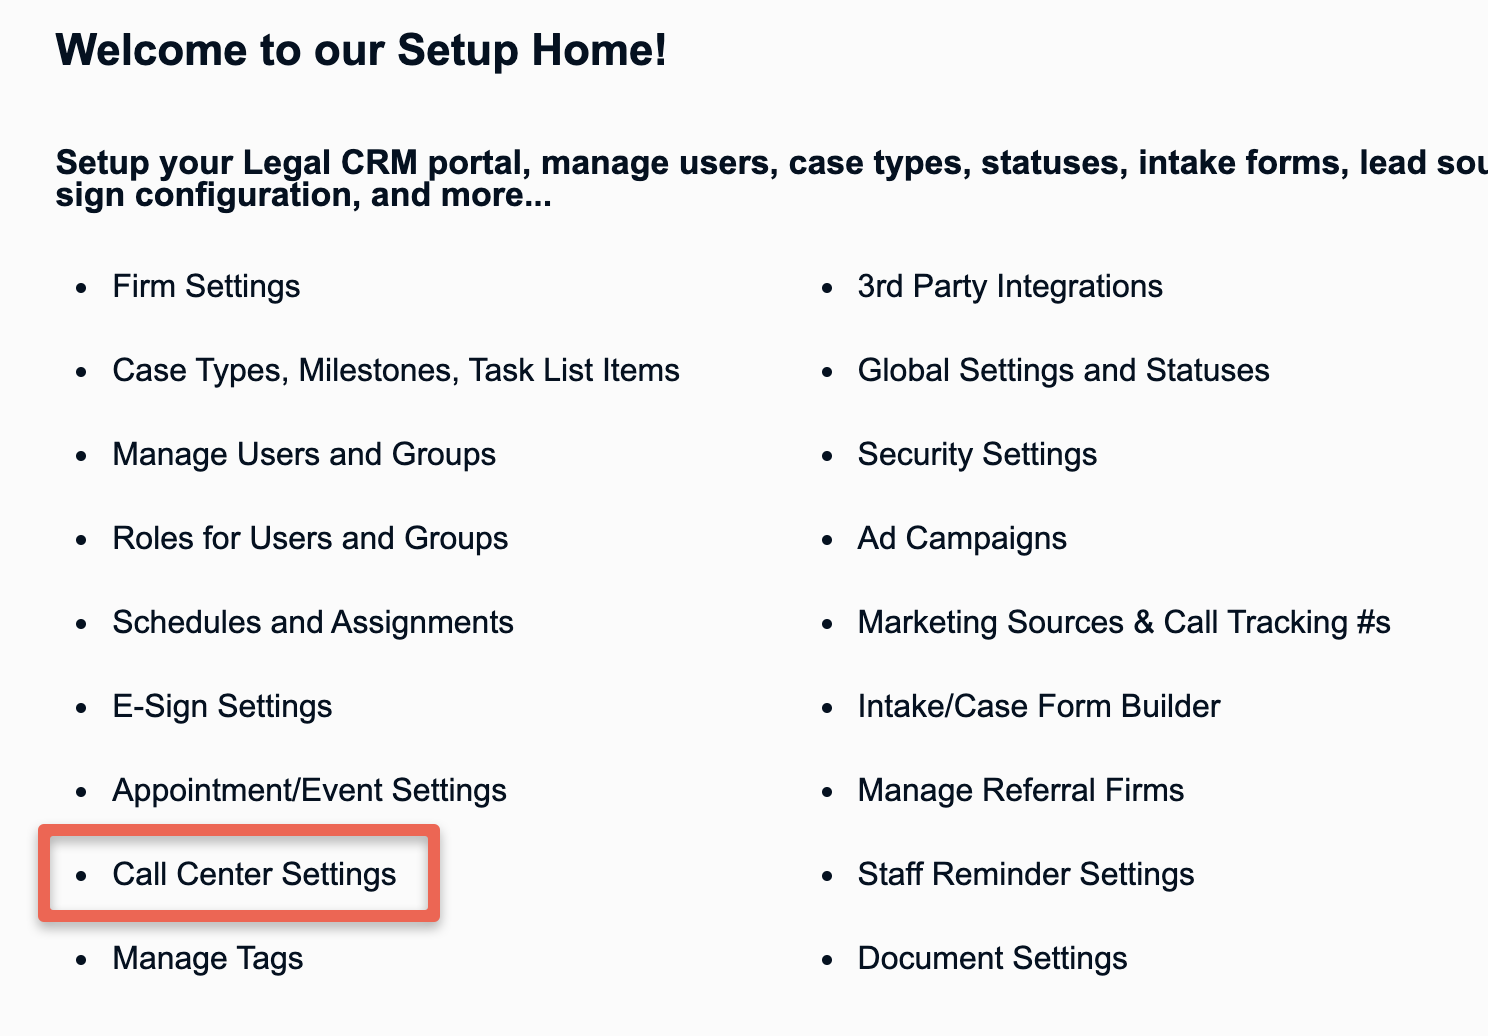Select Marketing Sources & Call Tracking #s
Screen dimensions: 1488x1036
pyautogui.click(x=1123, y=623)
